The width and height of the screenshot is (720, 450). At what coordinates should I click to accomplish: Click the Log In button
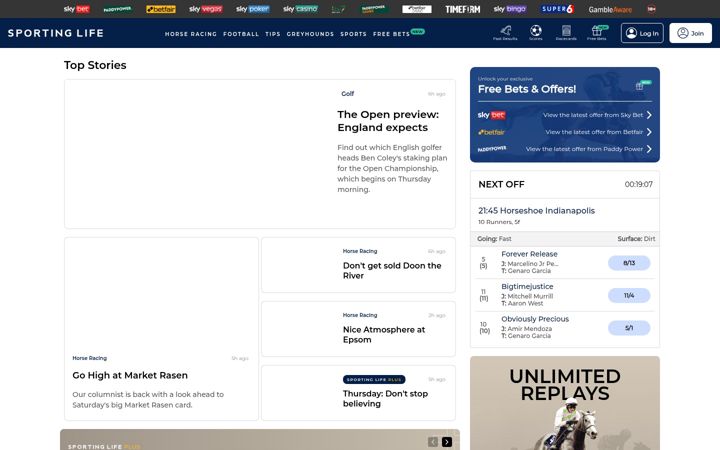click(642, 33)
